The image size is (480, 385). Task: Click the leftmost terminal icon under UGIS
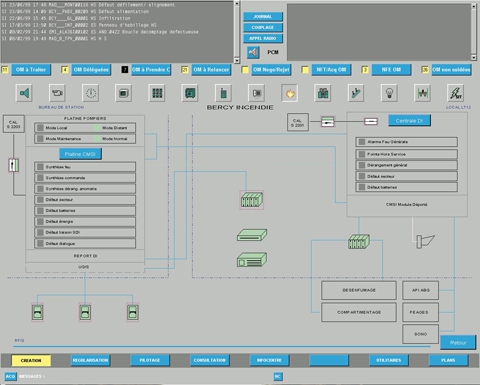tap(37, 312)
